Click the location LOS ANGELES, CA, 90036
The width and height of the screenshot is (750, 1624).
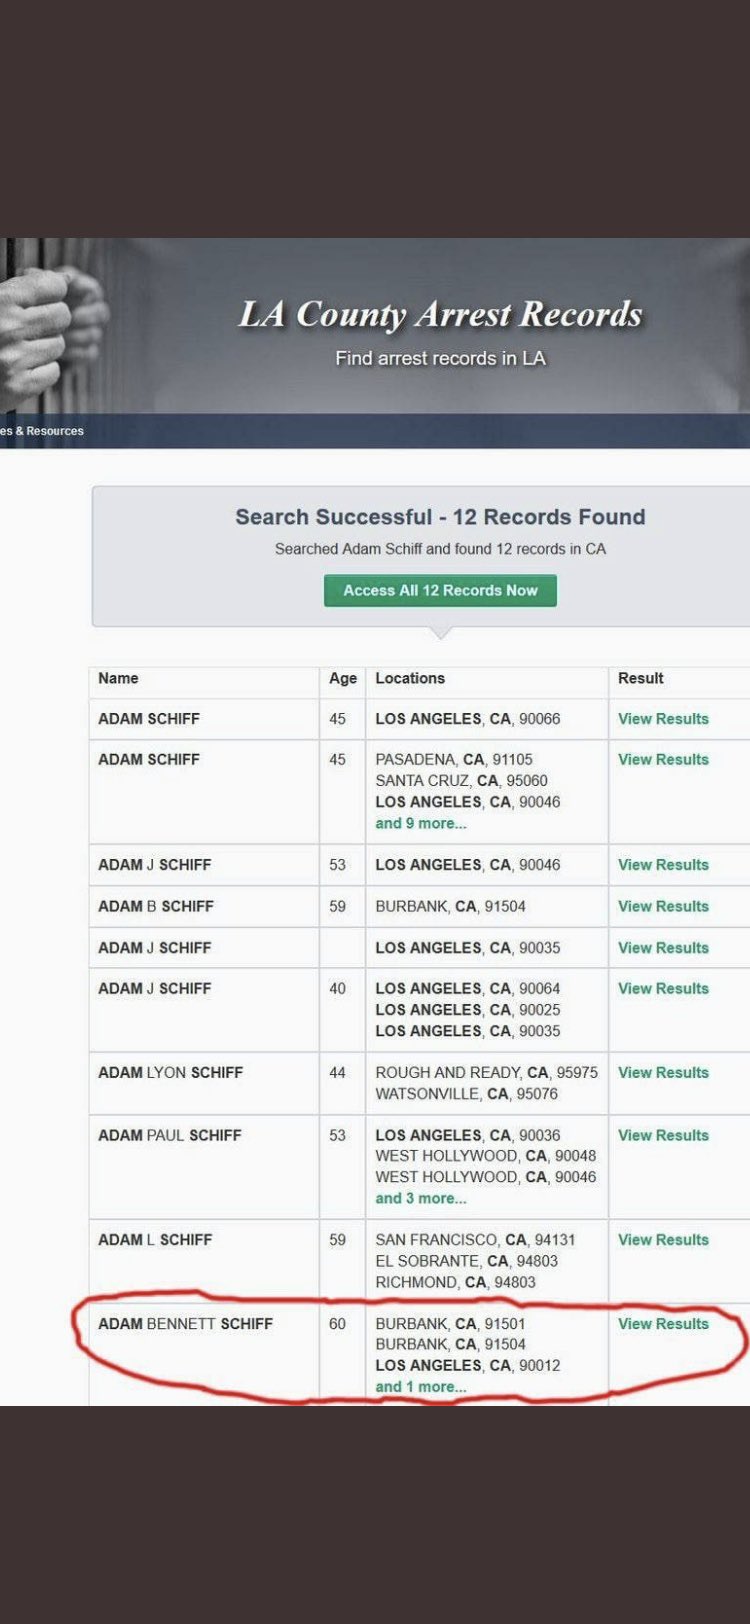point(468,1136)
